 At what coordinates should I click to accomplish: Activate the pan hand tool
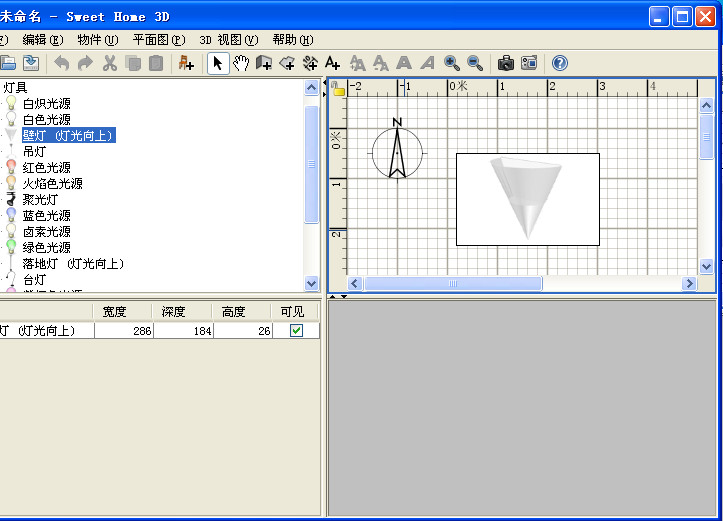pos(241,63)
